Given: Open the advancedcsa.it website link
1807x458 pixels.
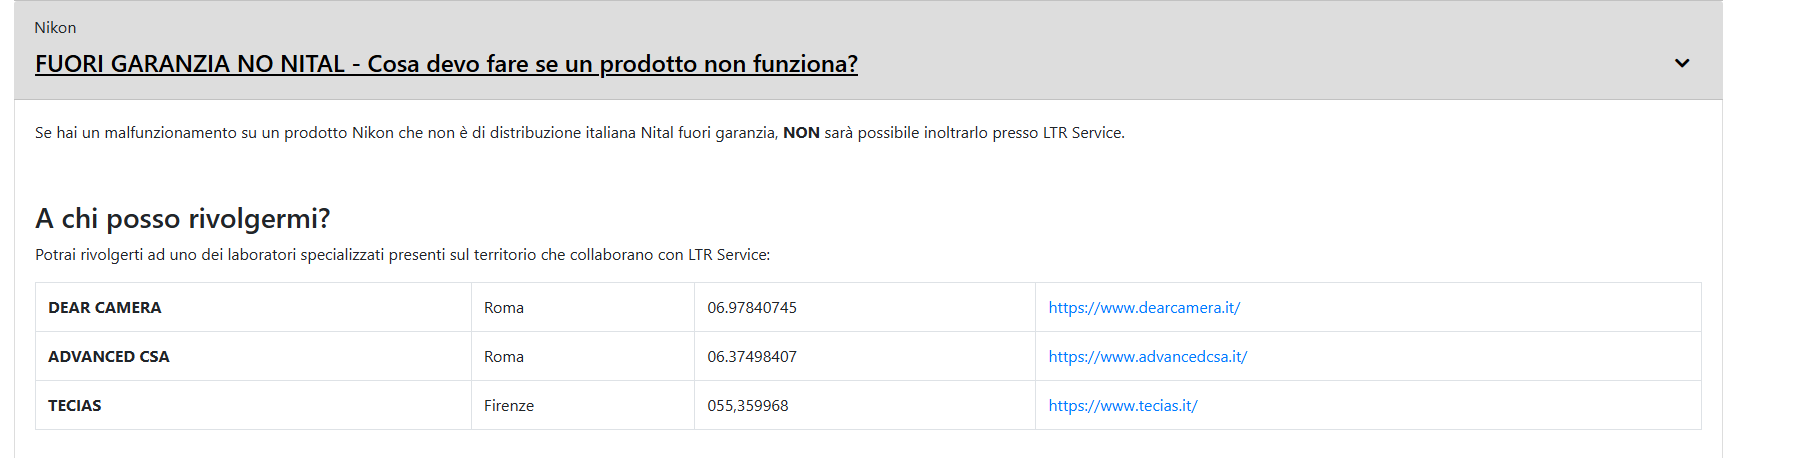Looking at the screenshot, I should coord(1147,357).
